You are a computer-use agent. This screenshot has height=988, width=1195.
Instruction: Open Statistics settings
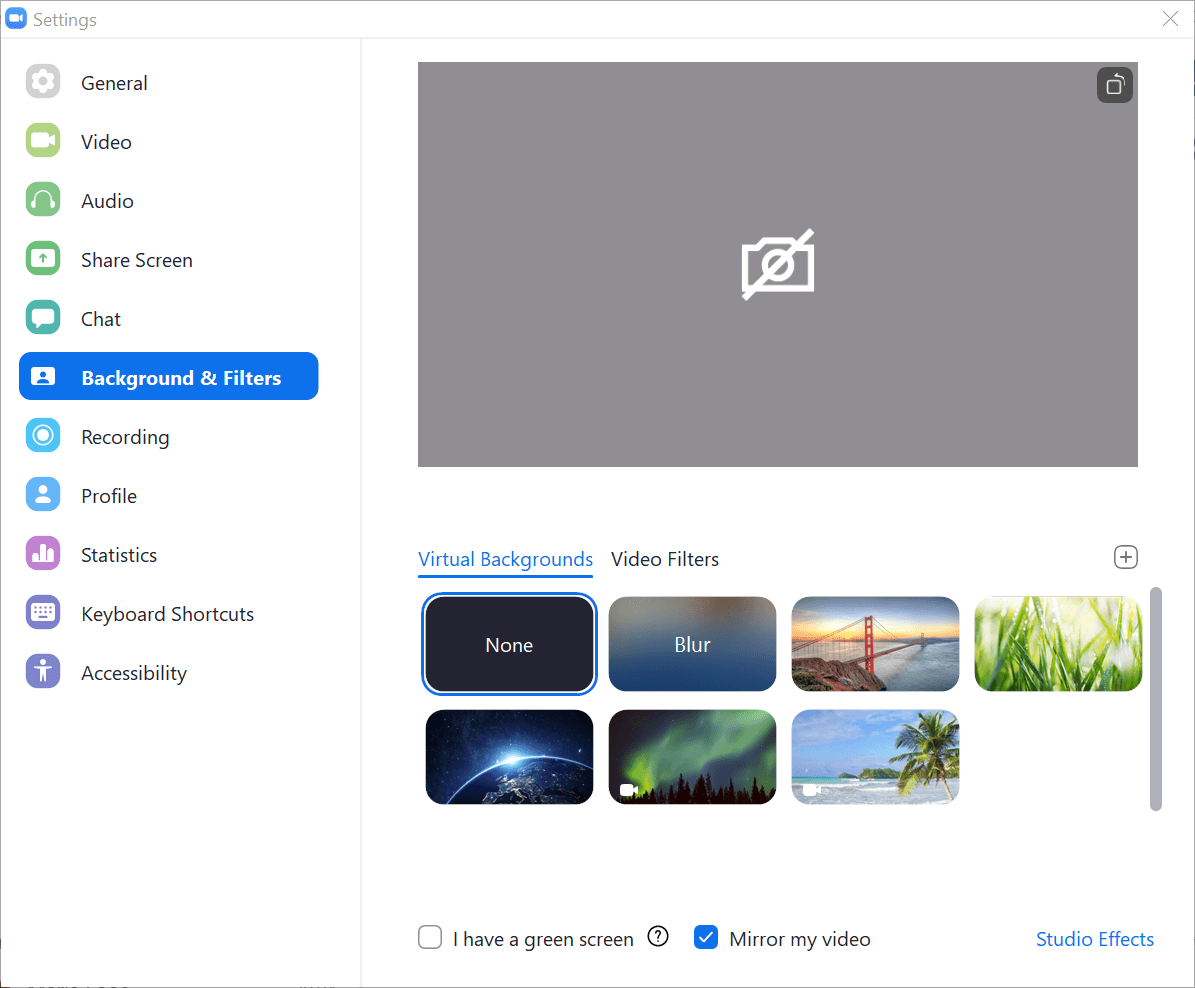pos(118,554)
